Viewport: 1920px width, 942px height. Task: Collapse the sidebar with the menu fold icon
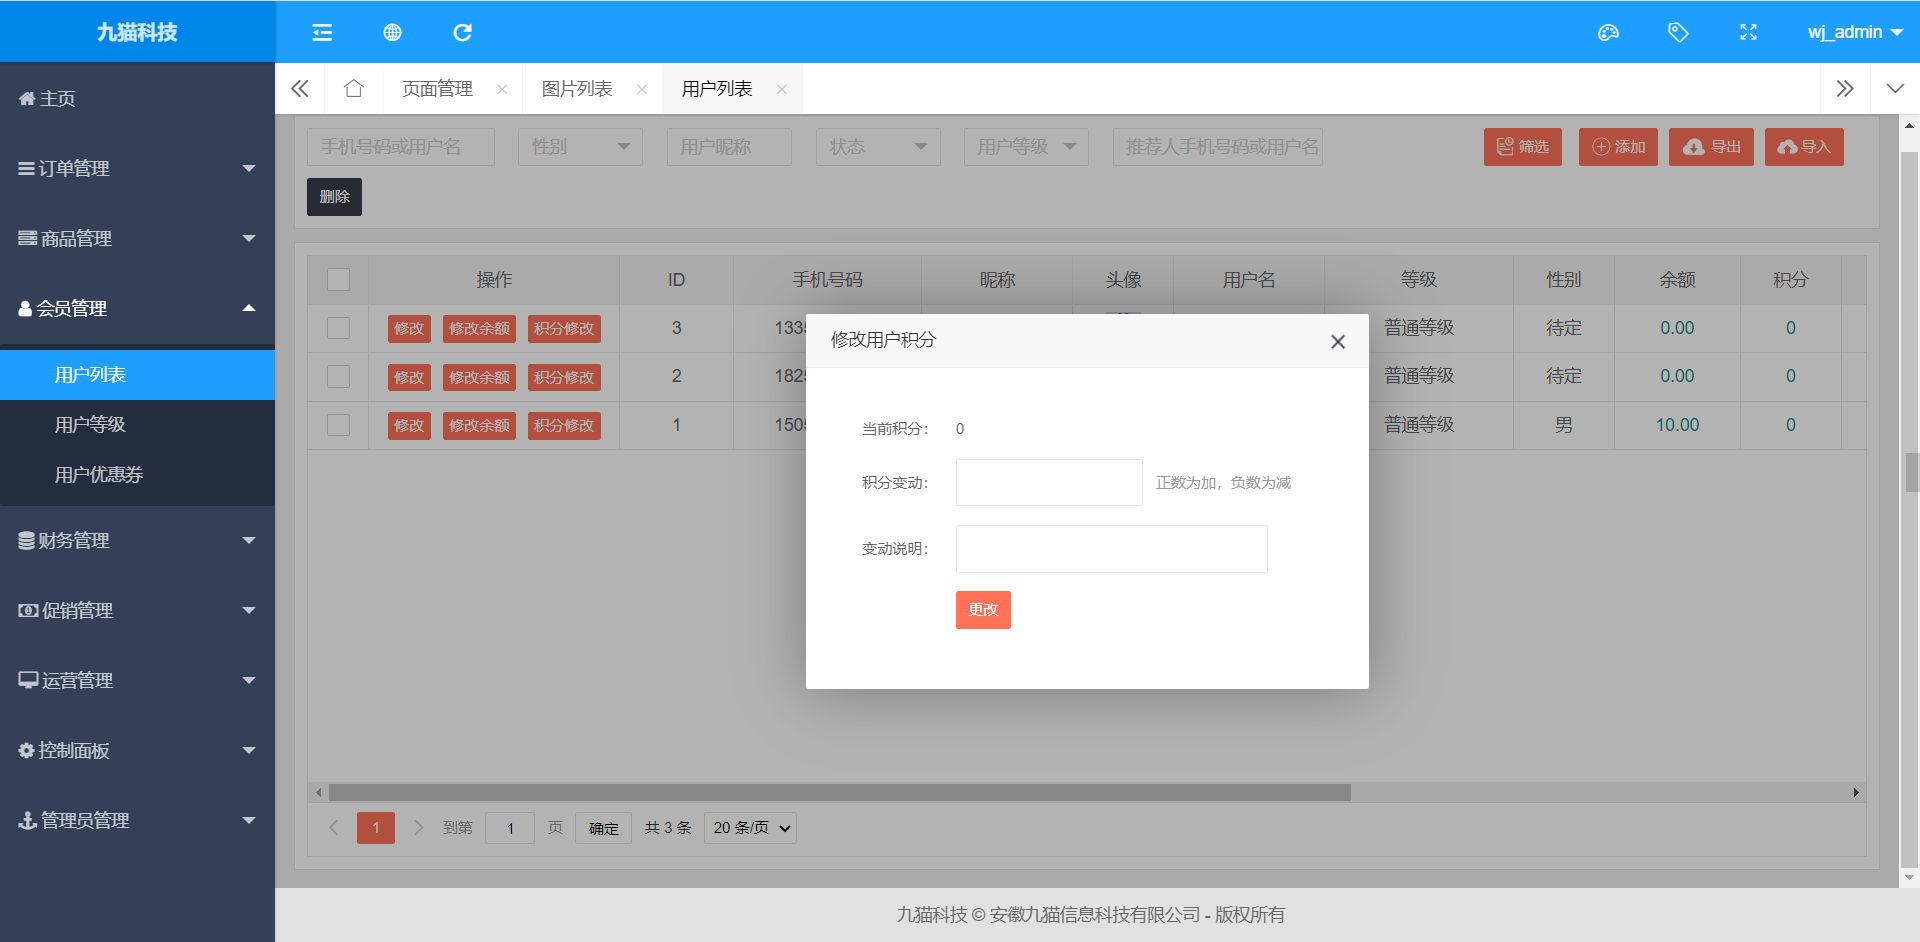(322, 33)
